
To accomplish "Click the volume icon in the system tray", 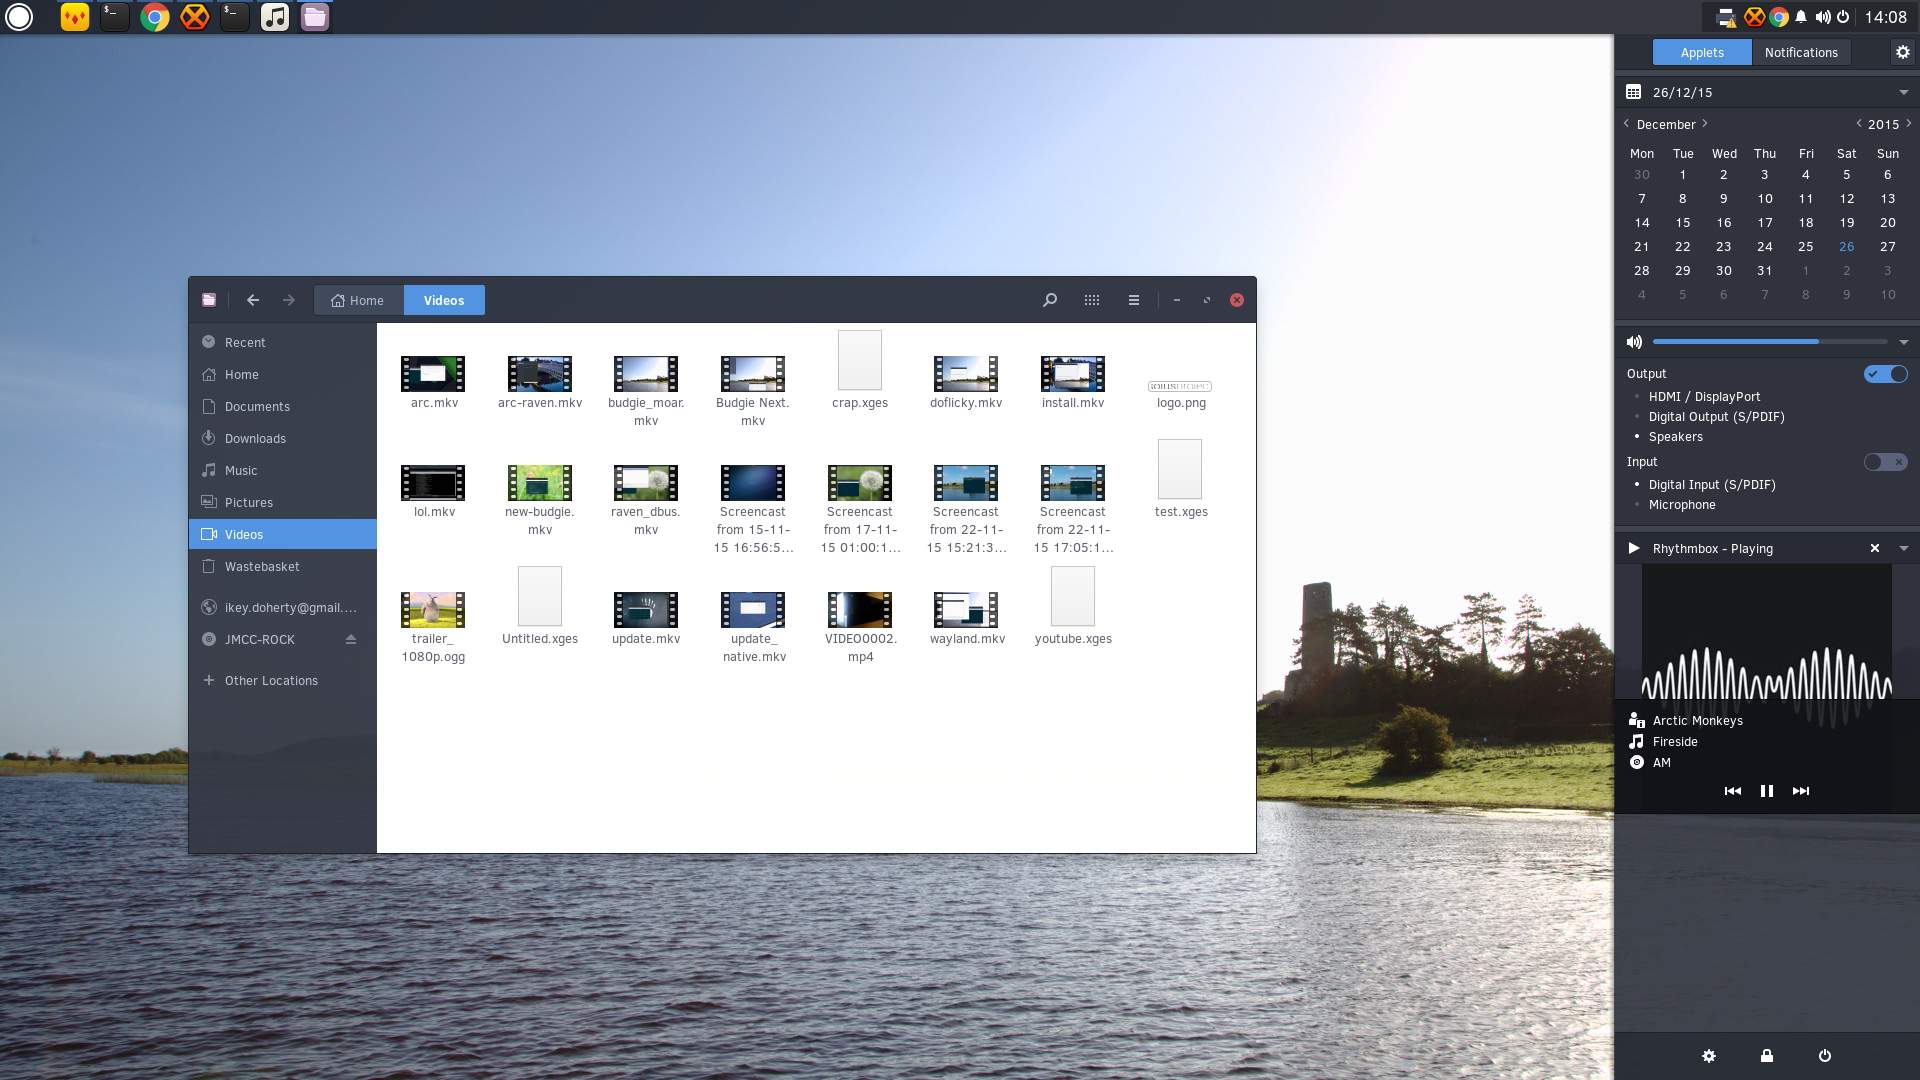I will pyautogui.click(x=1823, y=17).
